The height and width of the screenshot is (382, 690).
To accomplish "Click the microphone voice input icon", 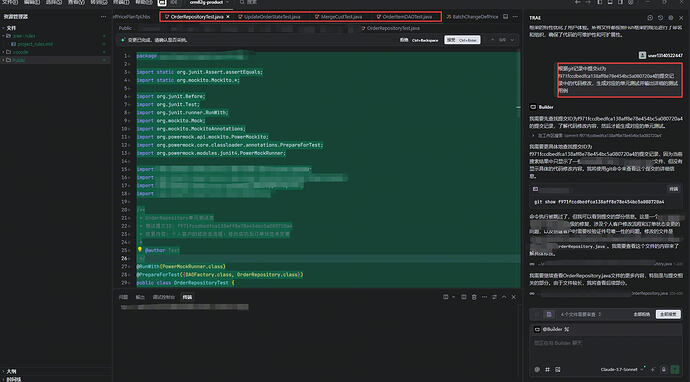I will click(x=663, y=369).
